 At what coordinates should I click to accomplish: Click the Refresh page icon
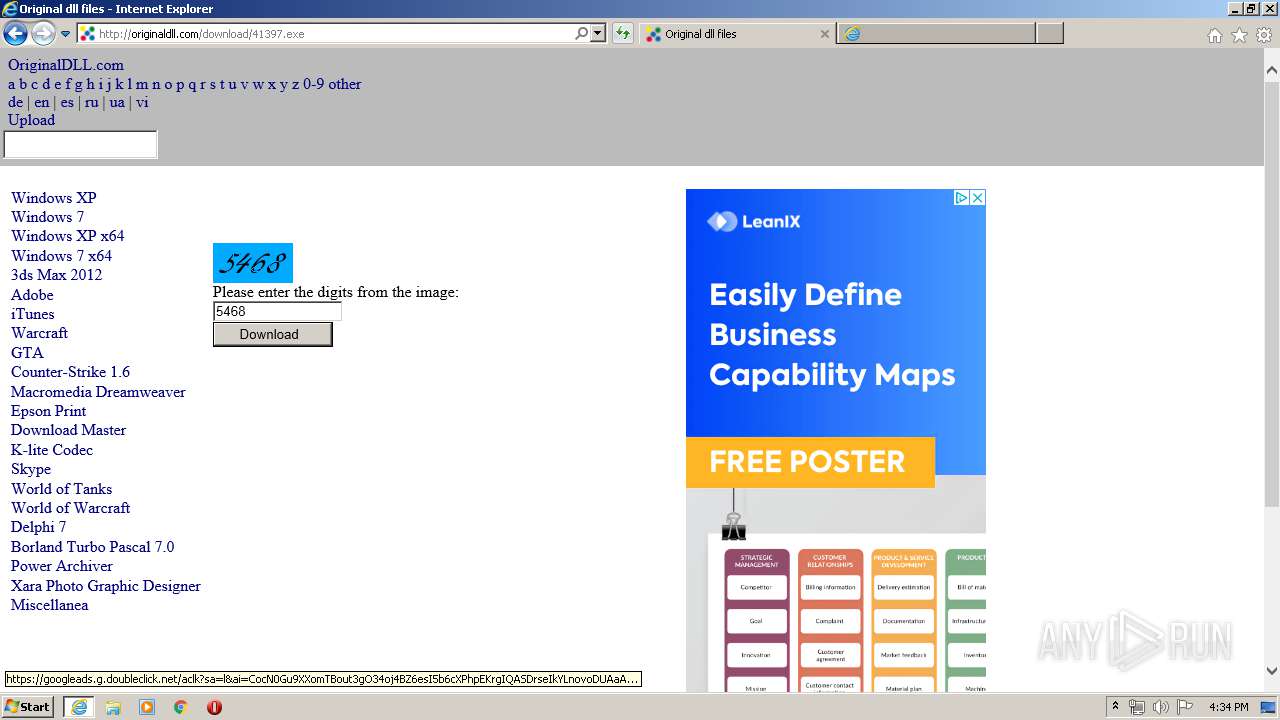tap(623, 34)
